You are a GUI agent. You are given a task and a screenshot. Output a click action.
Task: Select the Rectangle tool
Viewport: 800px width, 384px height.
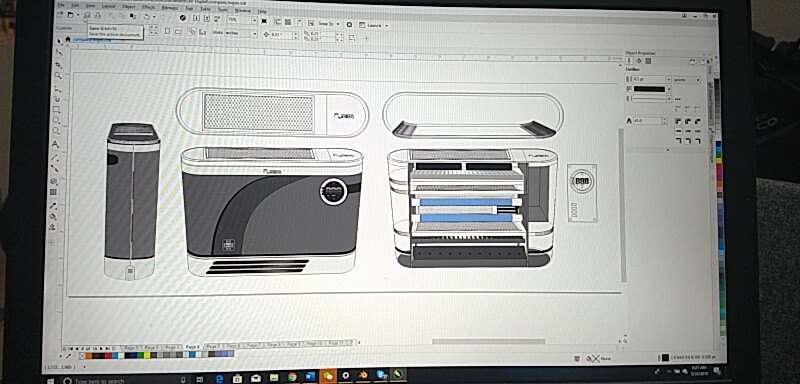tap(57, 109)
